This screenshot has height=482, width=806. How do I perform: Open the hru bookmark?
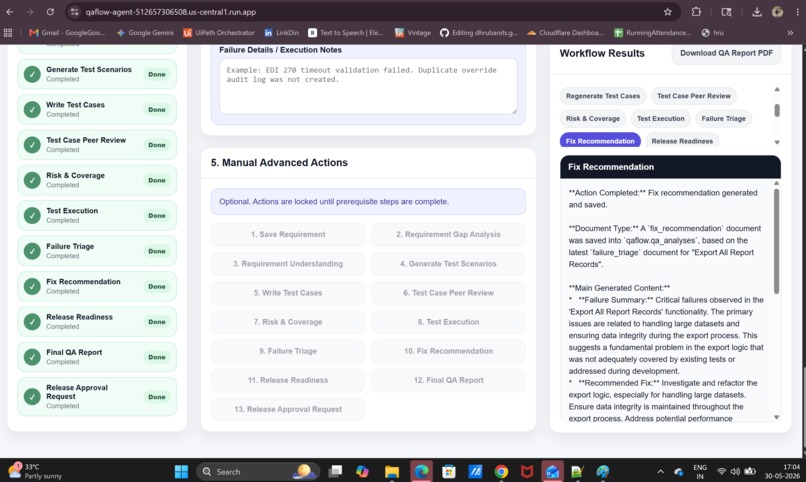pyautogui.click(x=712, y=33)
